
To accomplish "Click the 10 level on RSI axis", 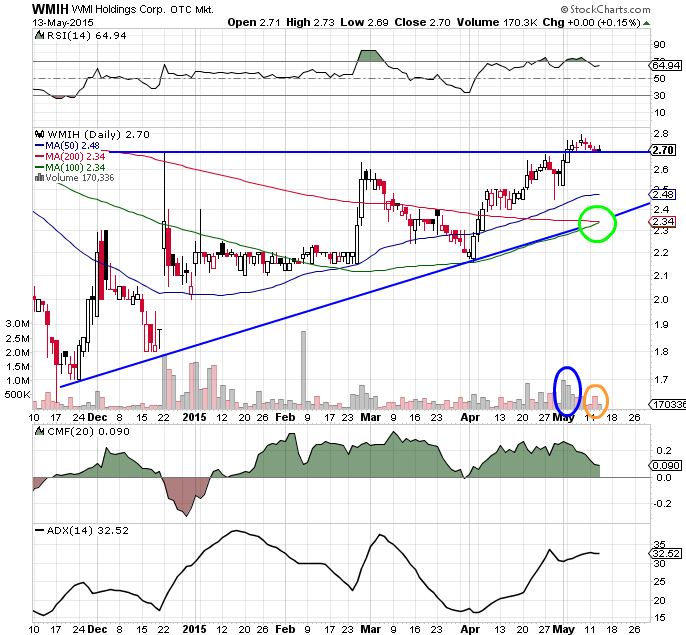I will [659, 113].
